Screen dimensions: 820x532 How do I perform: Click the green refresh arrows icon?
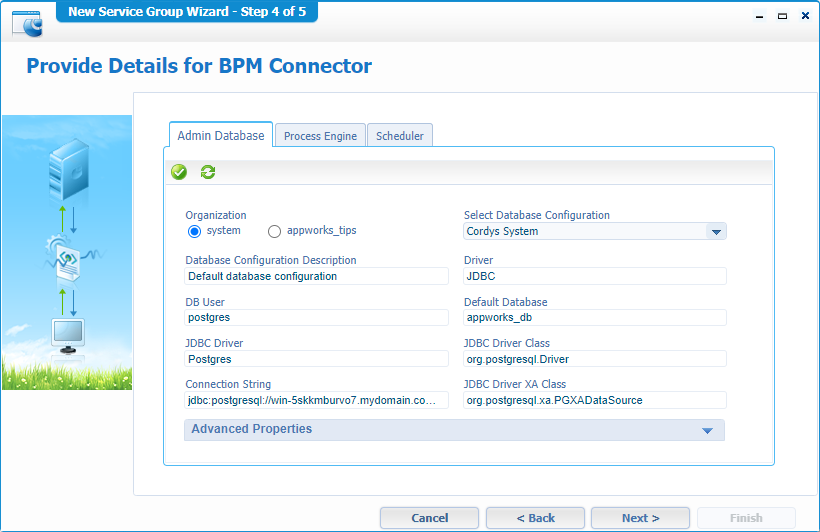click(208, 172)
